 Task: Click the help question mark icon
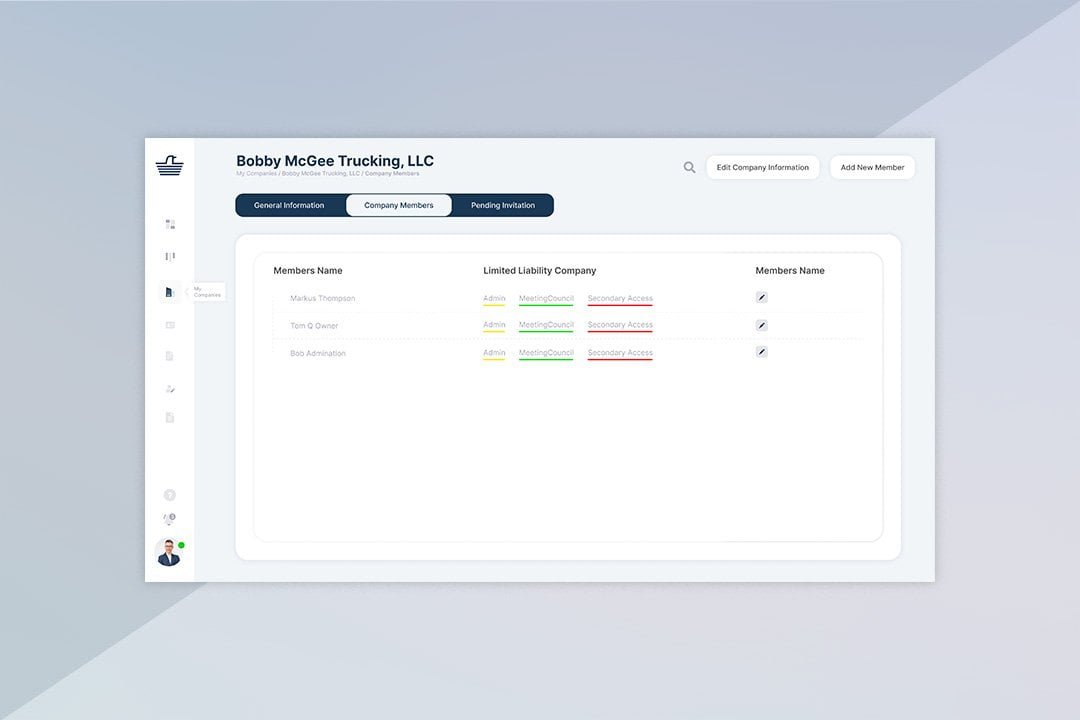tap(169, 495)
